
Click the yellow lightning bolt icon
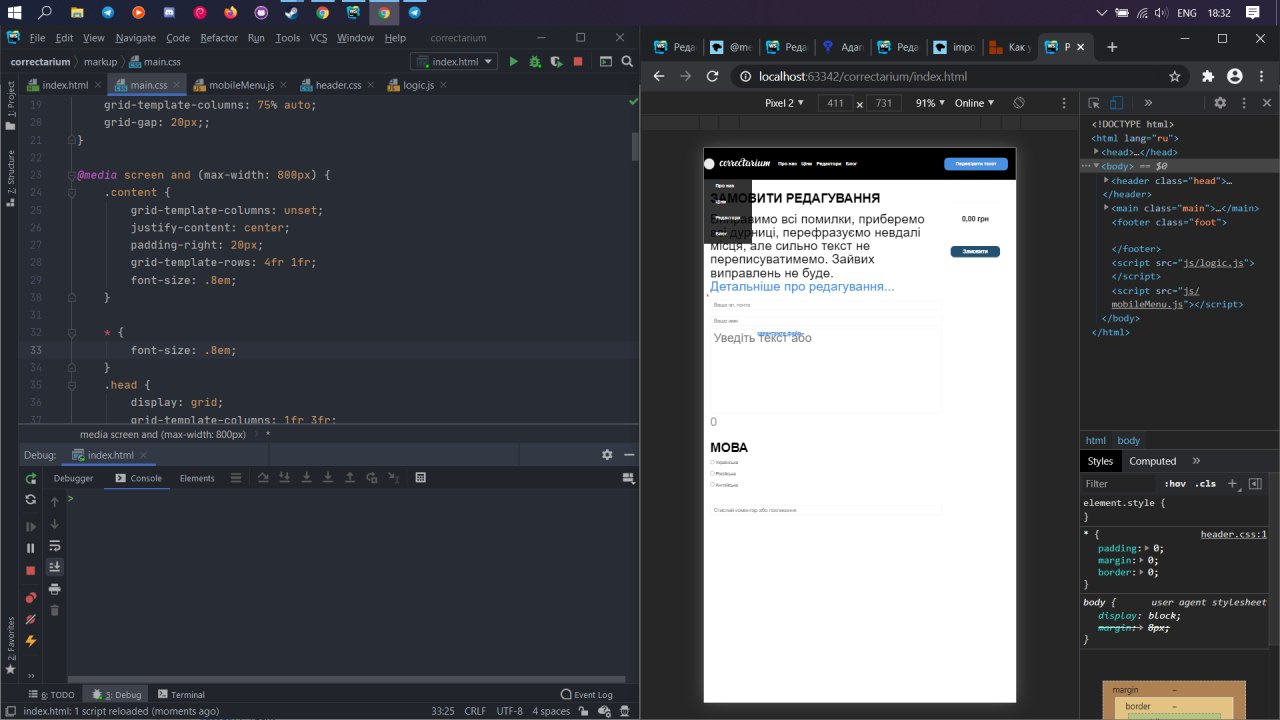(x=31, y=641)
